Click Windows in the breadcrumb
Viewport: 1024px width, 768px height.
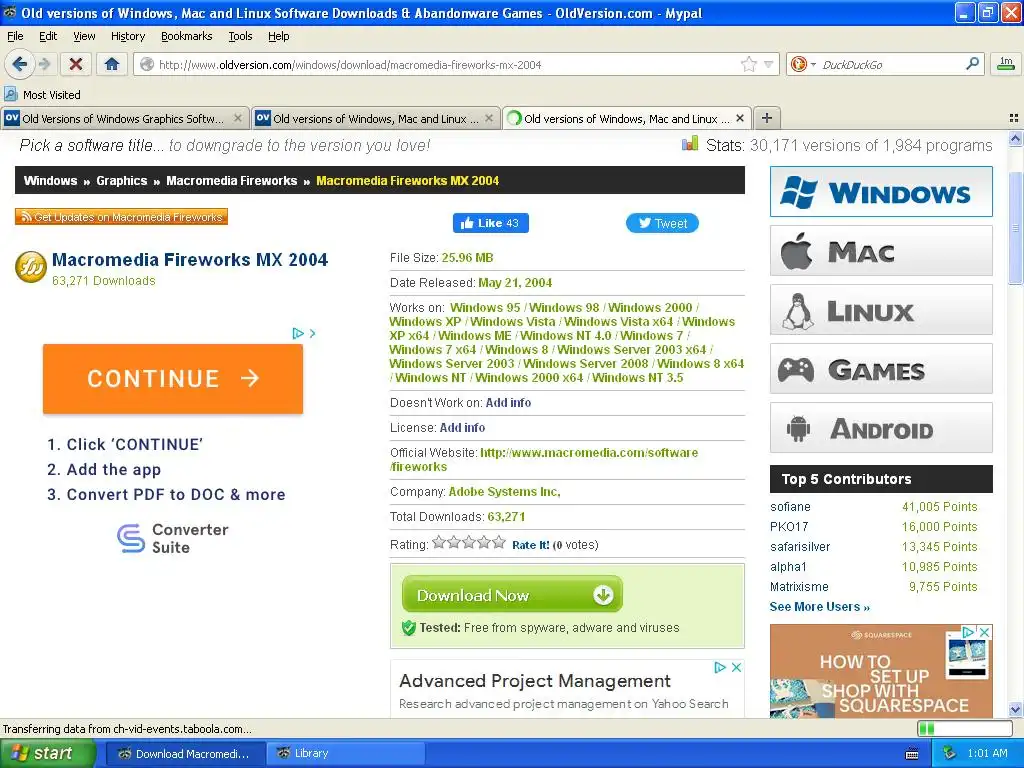pos(50,180)
